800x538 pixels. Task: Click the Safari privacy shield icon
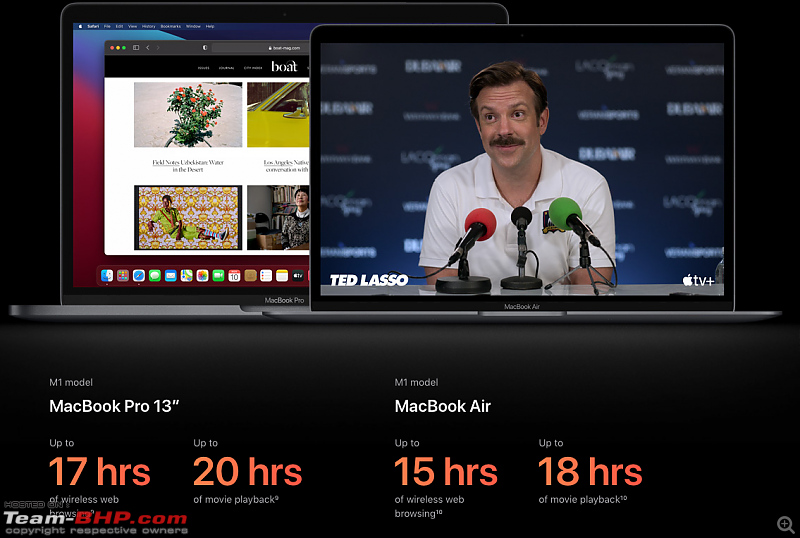(x=205, y=47)
